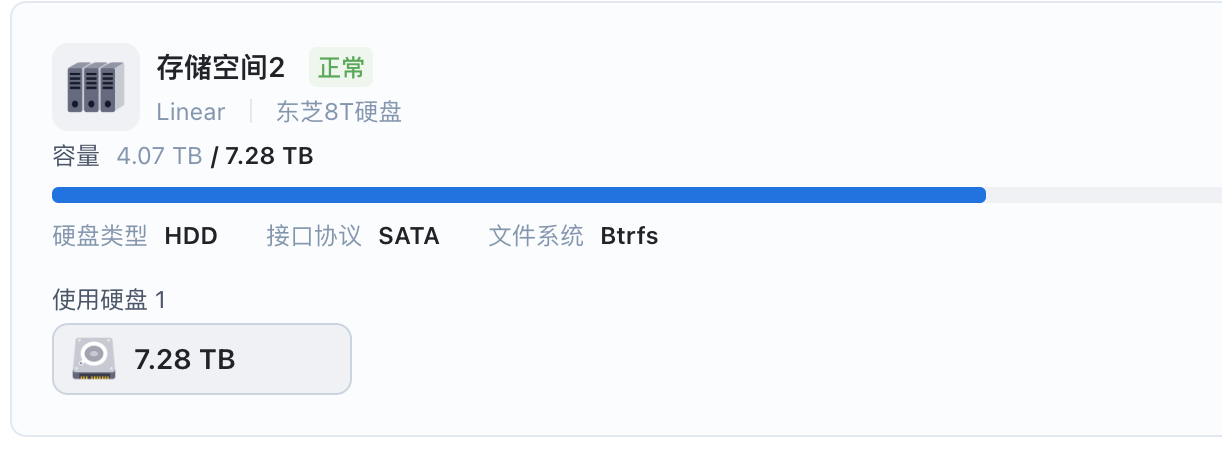This screenshot has width=1222, height=456.
Task: Click the blue filled capacity usage bar
Action: click(x=519, y=195)
